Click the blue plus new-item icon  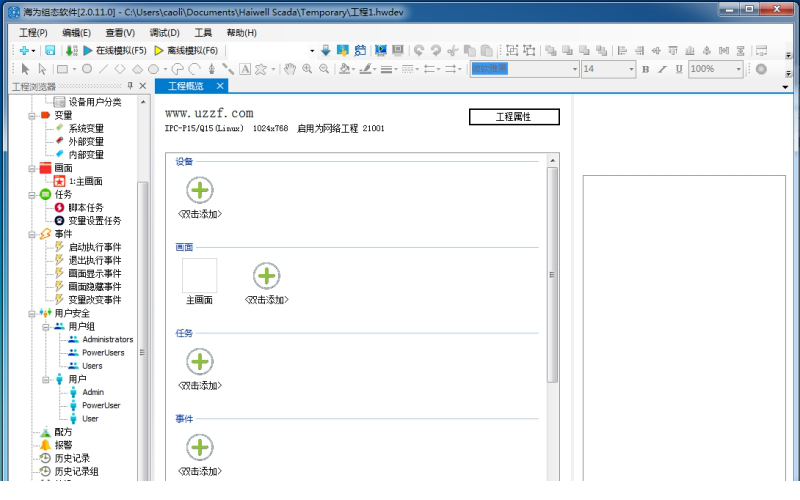tap(24, 51)
